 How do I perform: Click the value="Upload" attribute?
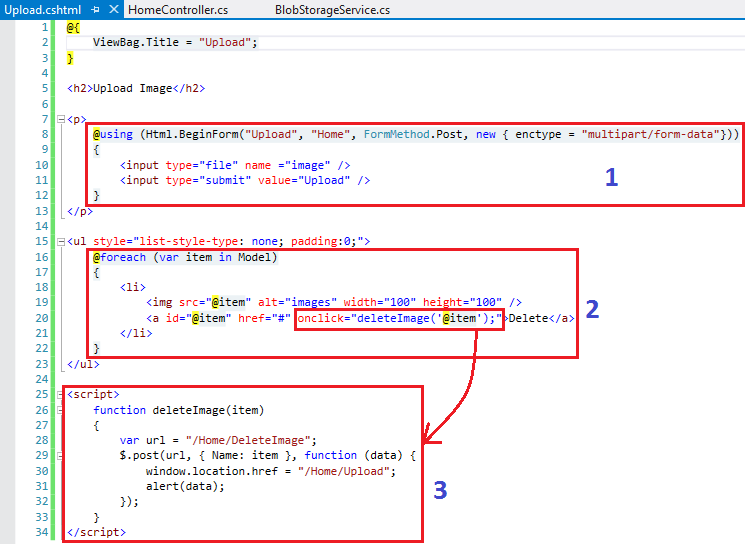tap(304, 181)
